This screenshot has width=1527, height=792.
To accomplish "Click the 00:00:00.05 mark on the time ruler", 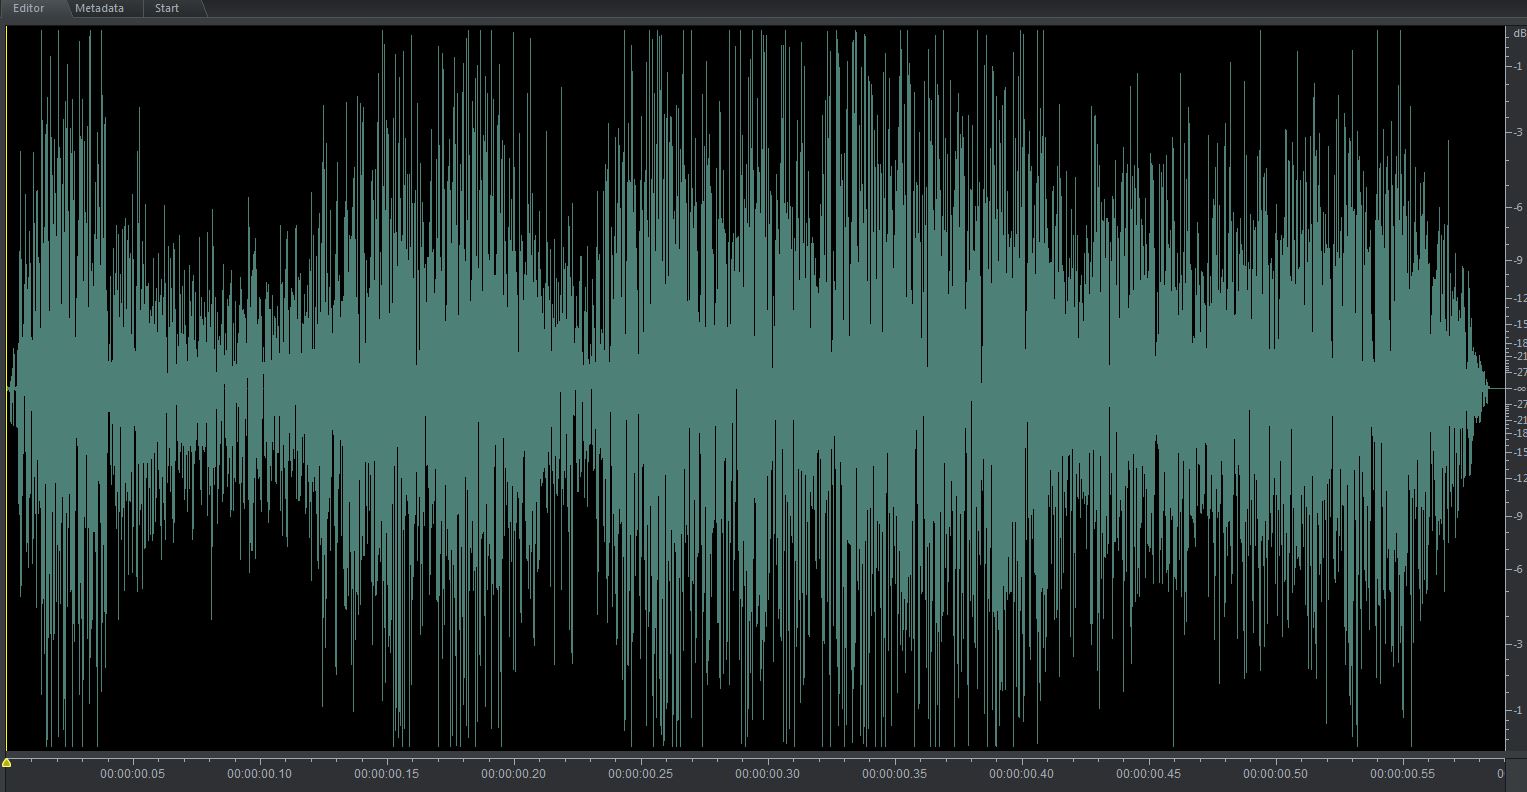I will coord(132,774).
